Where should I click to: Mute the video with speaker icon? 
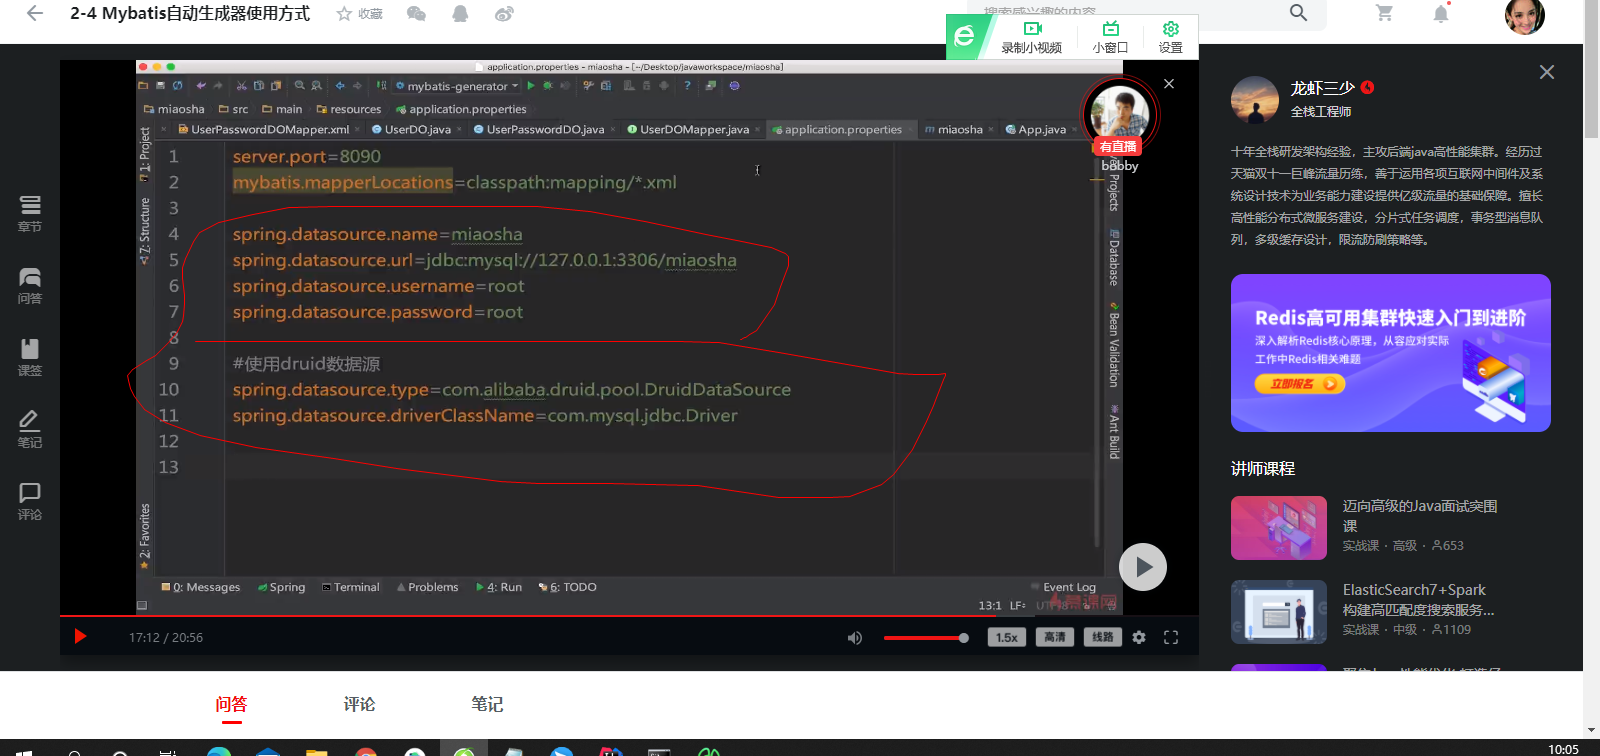[855, 638]
